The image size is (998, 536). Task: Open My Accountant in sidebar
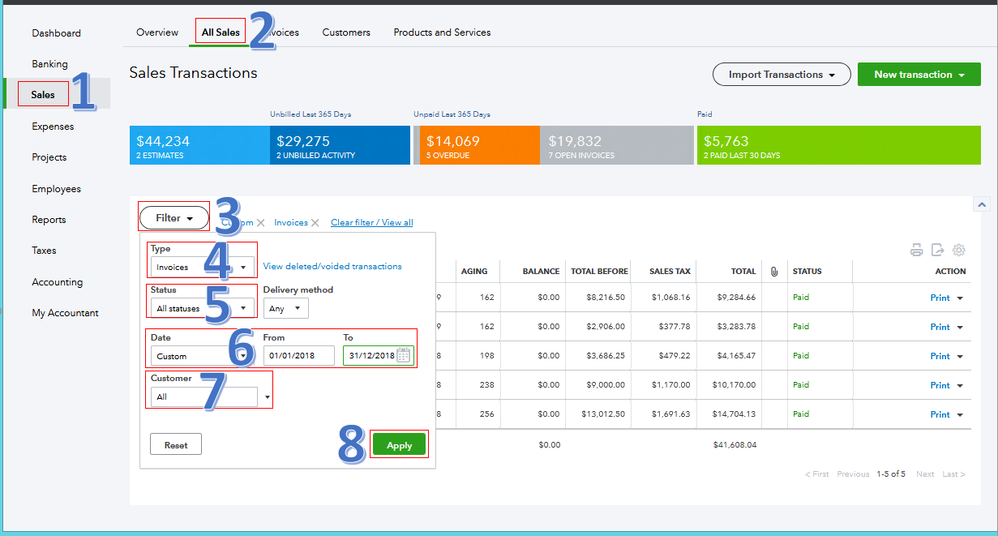tap(65, 313)
